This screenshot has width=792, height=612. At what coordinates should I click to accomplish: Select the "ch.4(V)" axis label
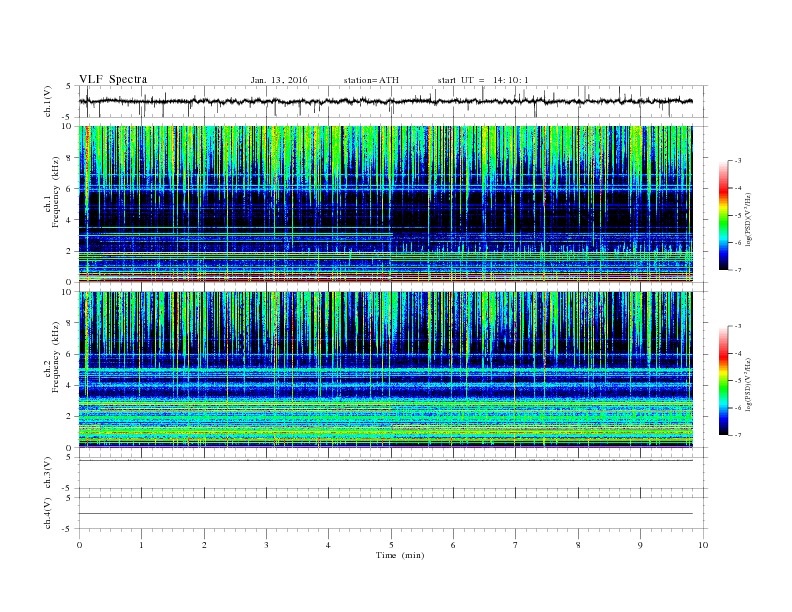[x=48, y=513]
